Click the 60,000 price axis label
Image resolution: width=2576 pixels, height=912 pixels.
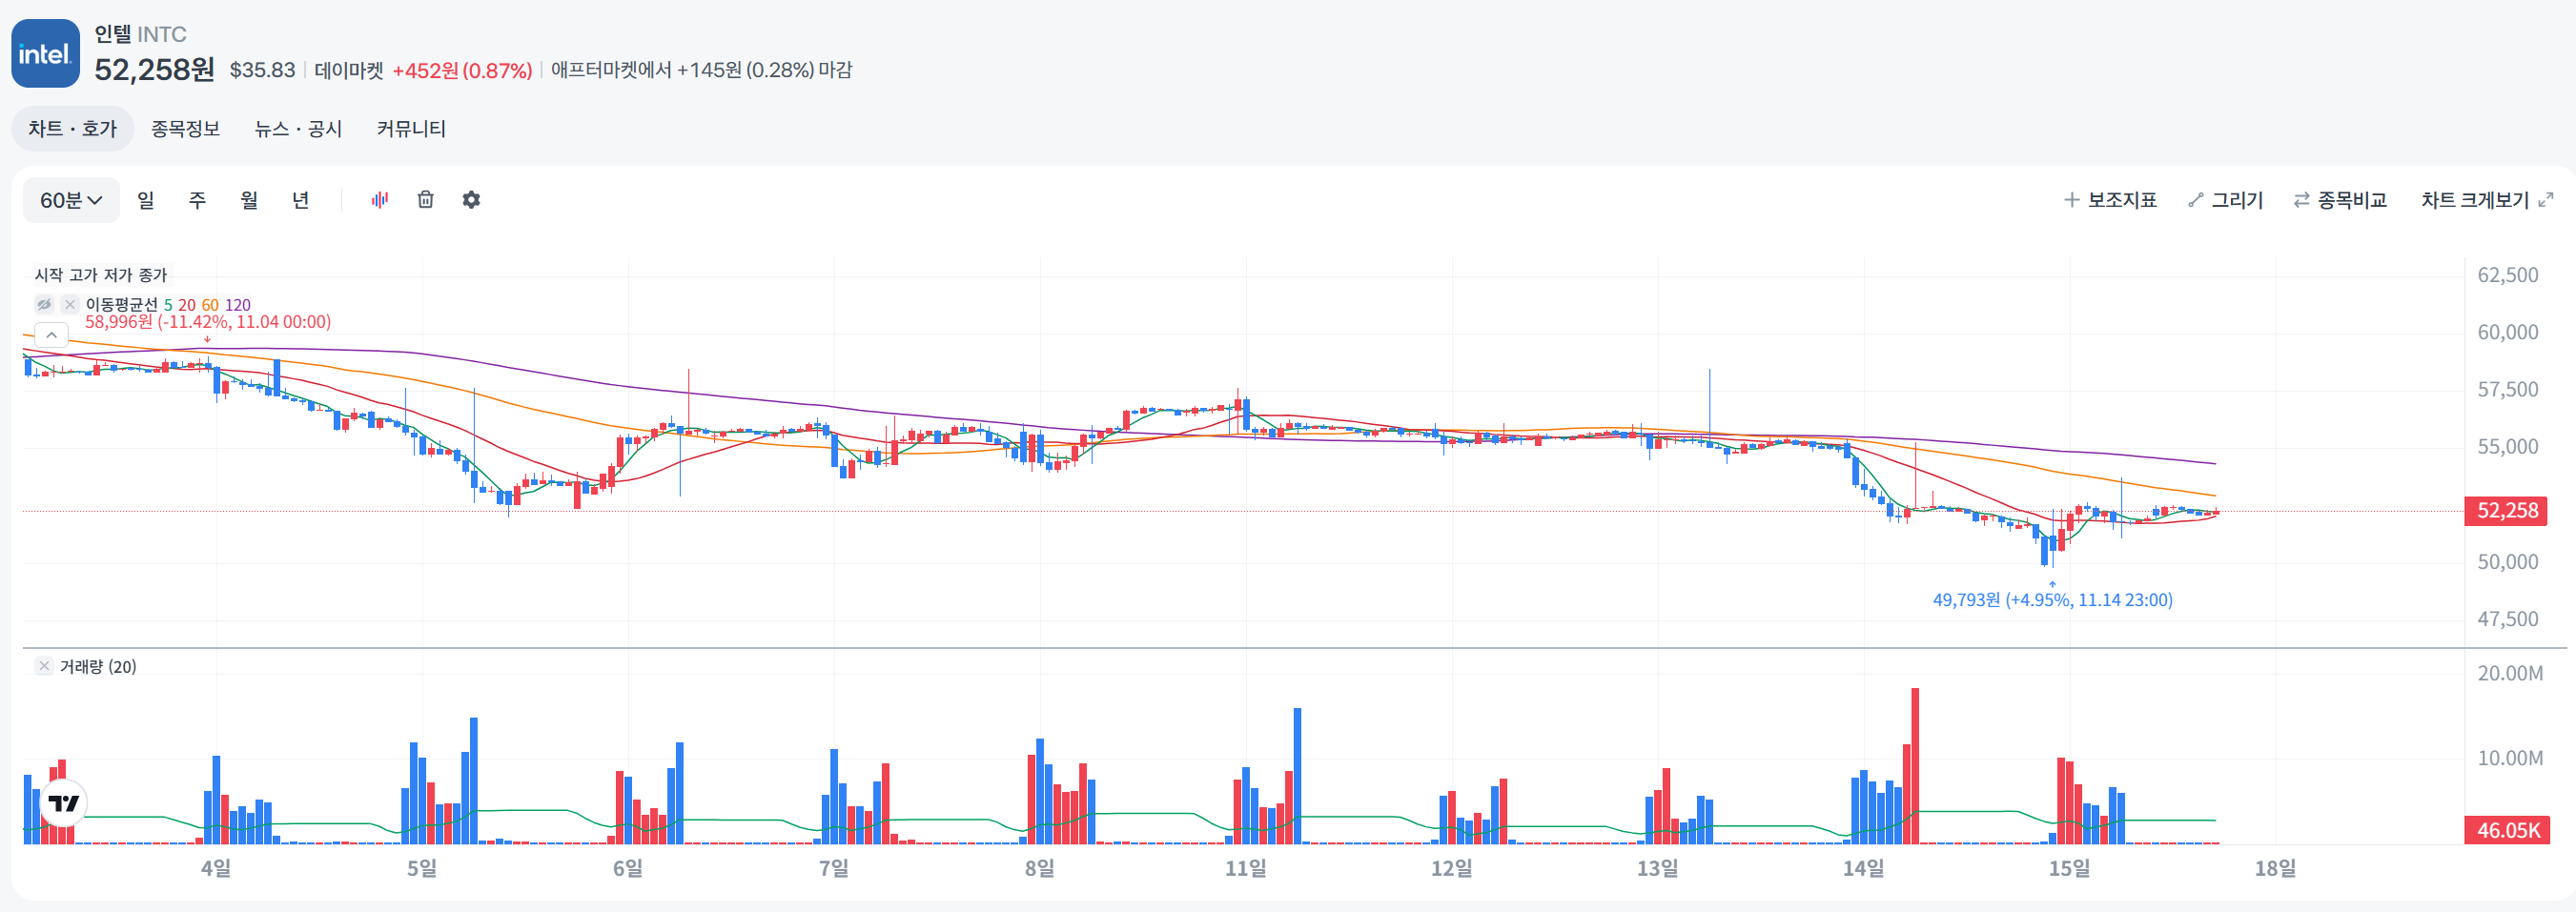[2508, 332]
